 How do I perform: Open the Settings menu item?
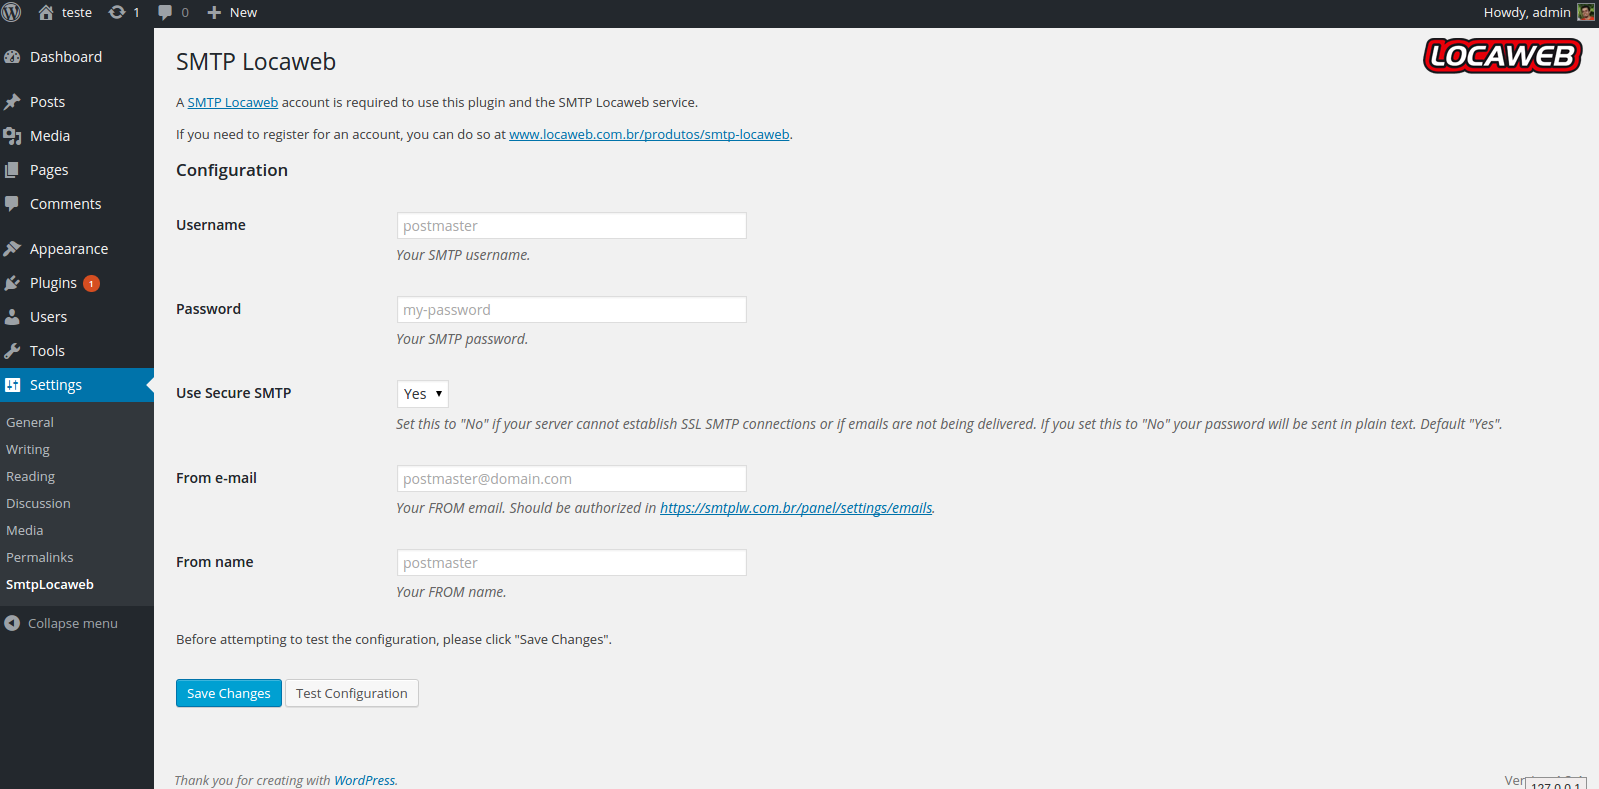[77, 385]
